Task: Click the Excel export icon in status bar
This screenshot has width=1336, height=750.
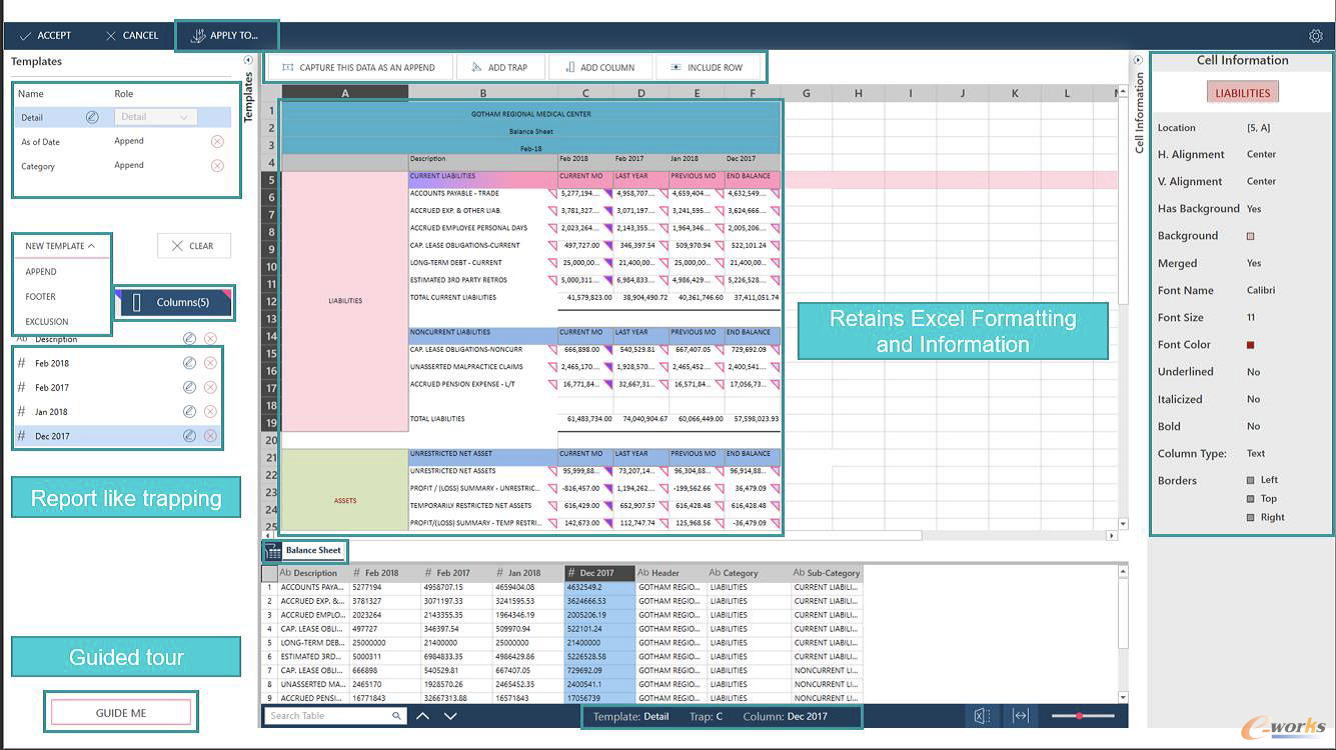Action: click(982, 715)
